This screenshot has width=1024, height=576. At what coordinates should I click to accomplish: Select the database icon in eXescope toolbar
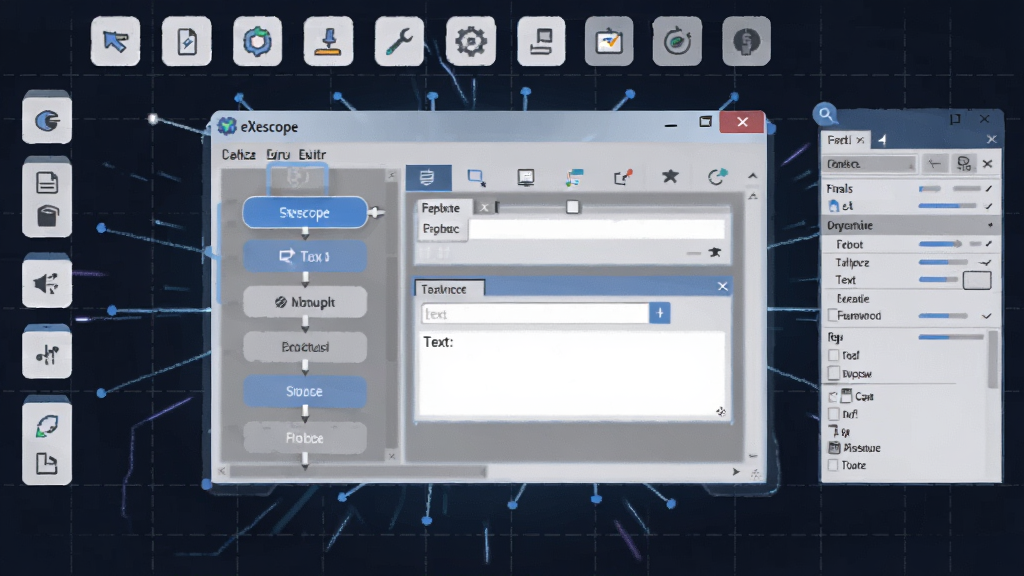coord(428,178)
